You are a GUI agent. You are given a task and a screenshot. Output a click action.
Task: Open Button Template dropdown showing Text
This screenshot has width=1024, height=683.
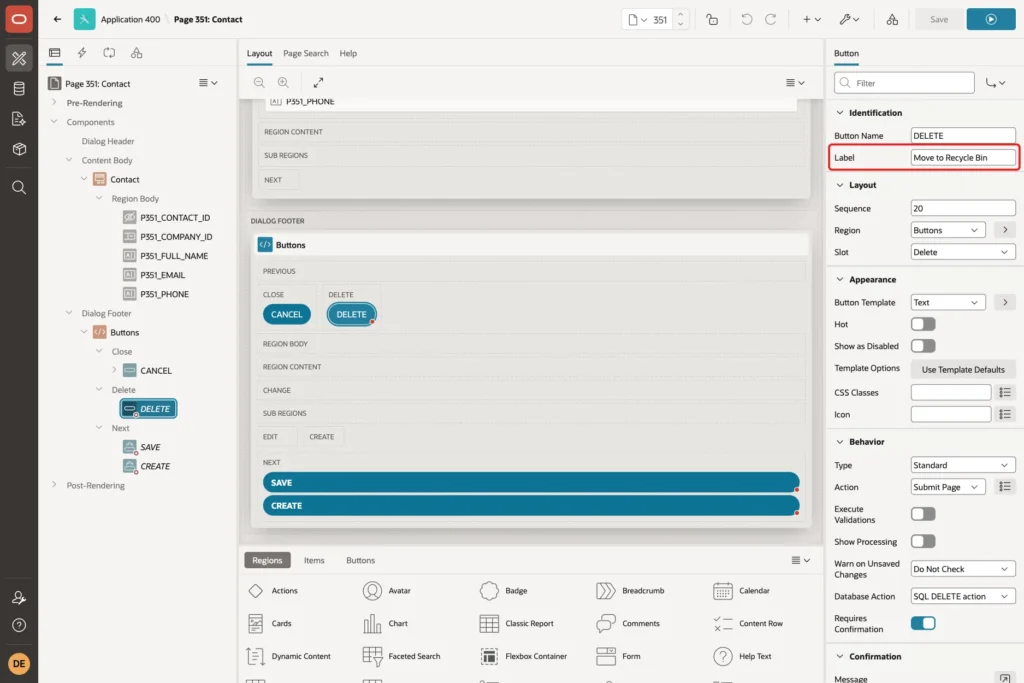948,302
